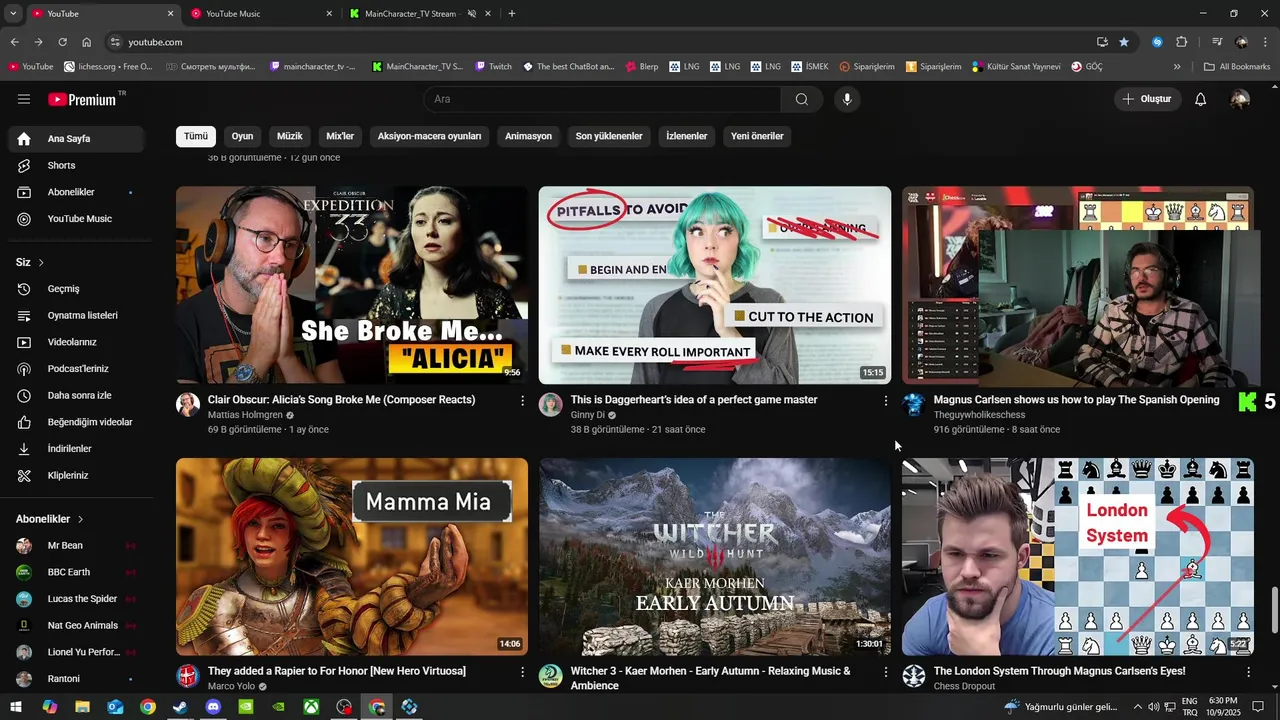This screenshot has height=720, width=1280.
Task: Play the Witcher Kaer Morhen thumbnail
Action: click(715, 557)
